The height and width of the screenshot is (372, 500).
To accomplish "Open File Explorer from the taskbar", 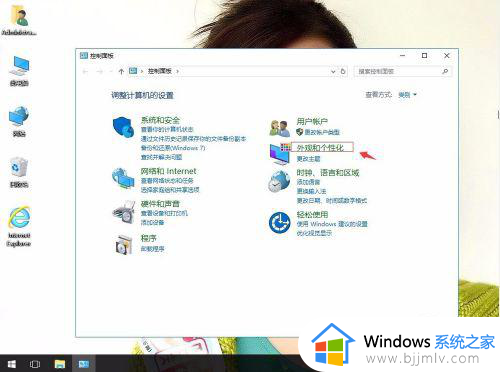I will [60, 364].
